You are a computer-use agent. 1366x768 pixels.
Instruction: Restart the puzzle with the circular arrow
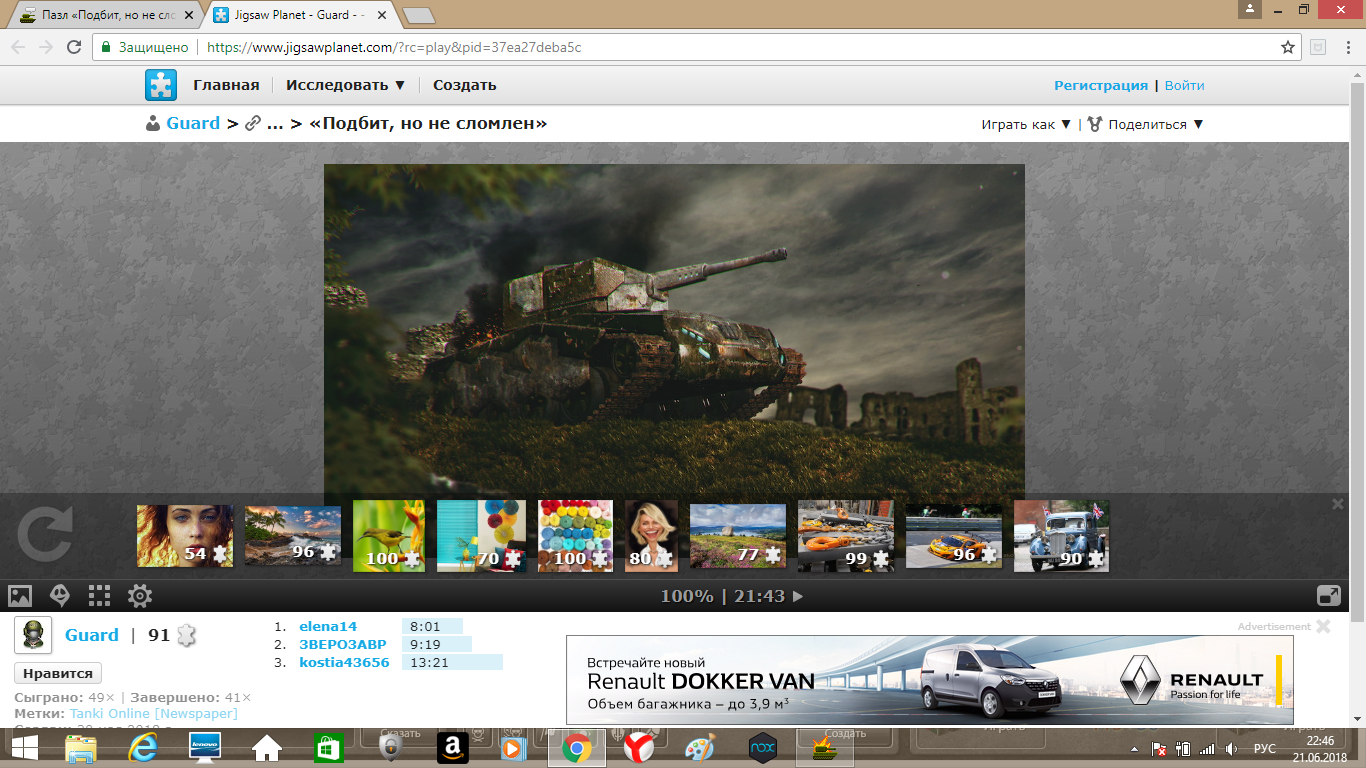click(45, 533)
